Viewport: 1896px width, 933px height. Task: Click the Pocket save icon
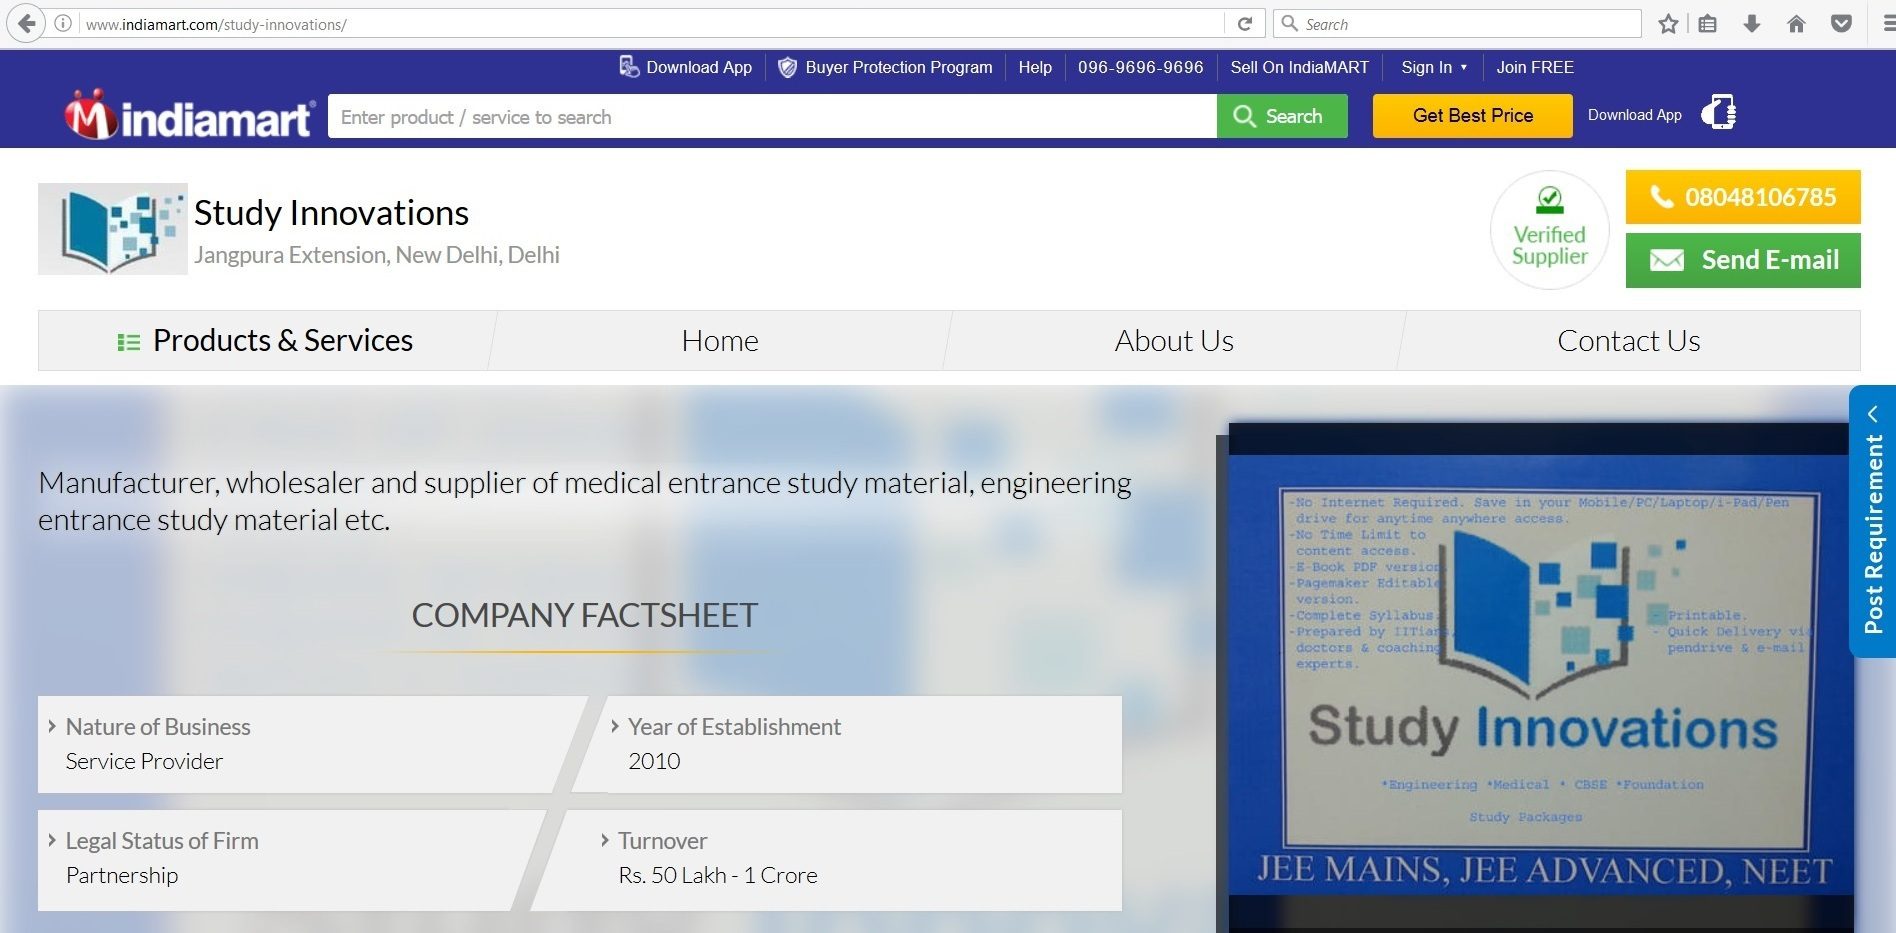point(1841,24)
